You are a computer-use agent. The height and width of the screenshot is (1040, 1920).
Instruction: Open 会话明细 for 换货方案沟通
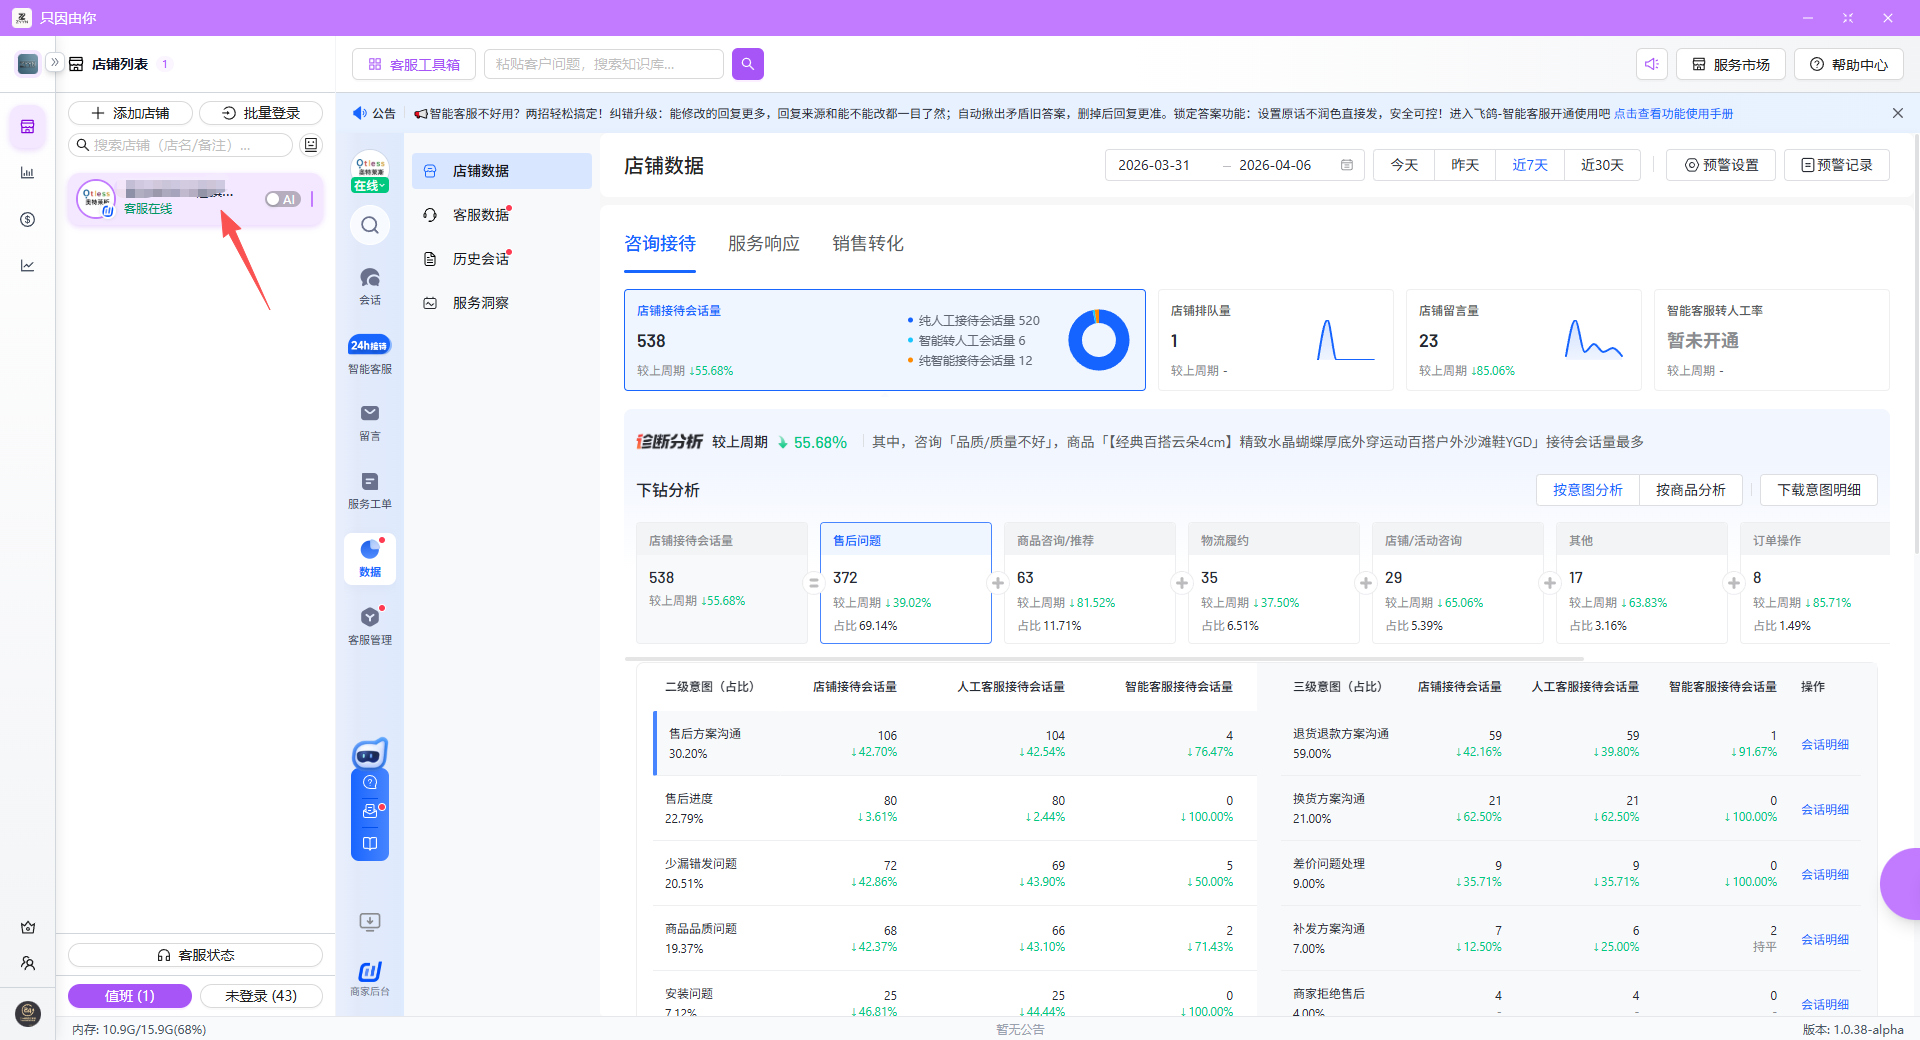1825,809
